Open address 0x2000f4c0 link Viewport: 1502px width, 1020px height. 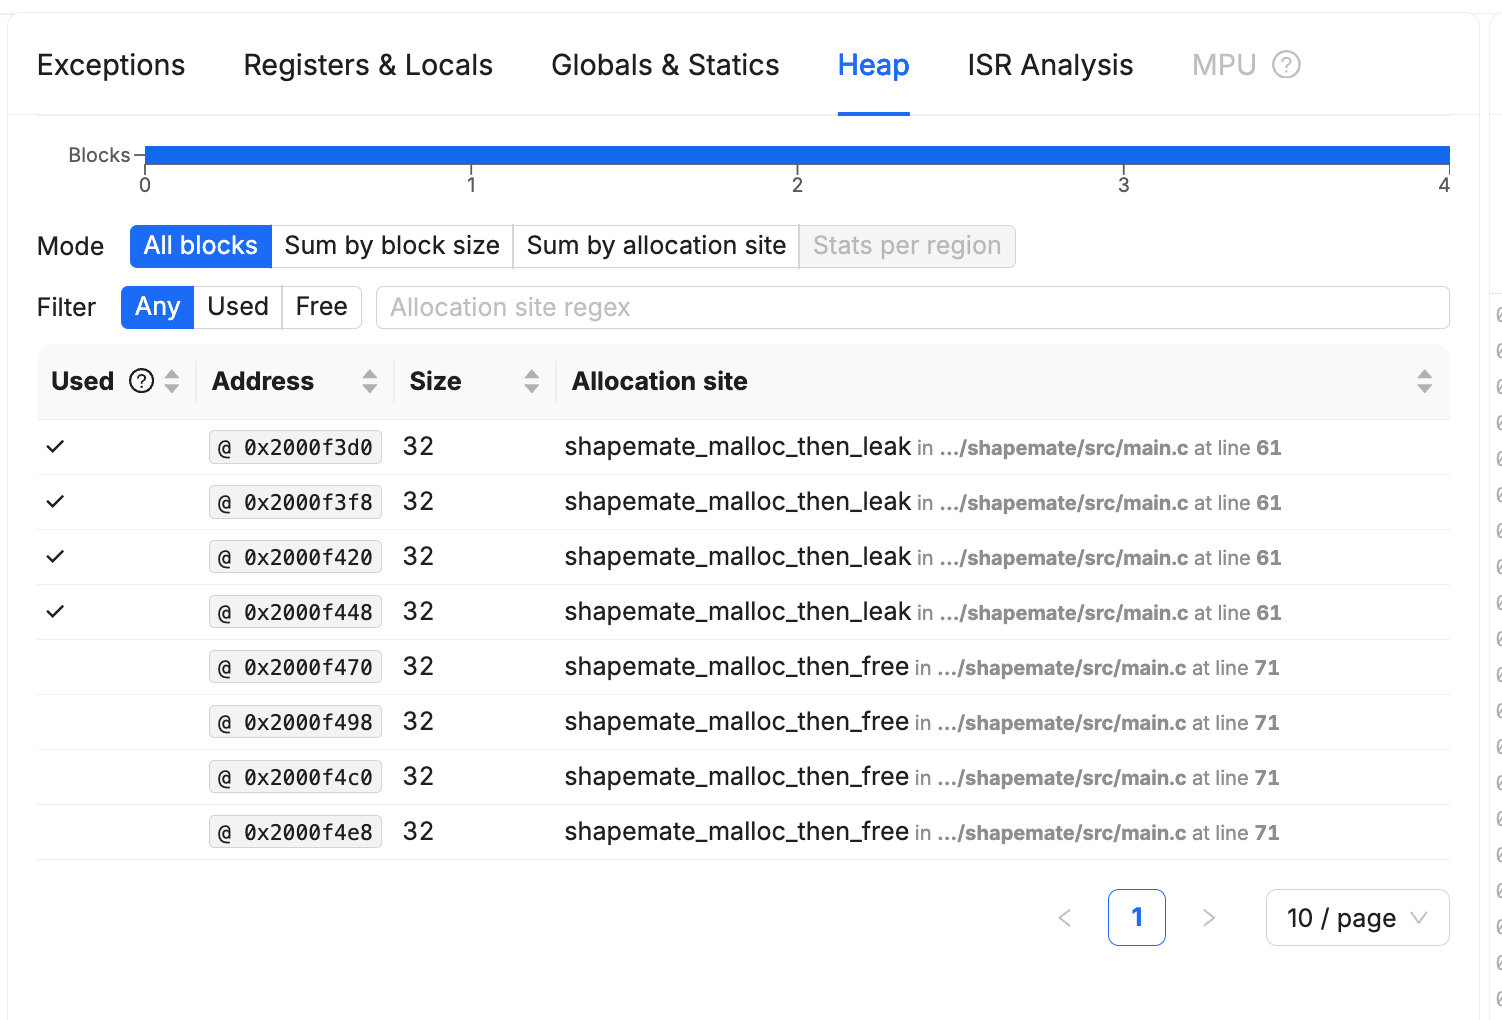(x=296, y=777)
